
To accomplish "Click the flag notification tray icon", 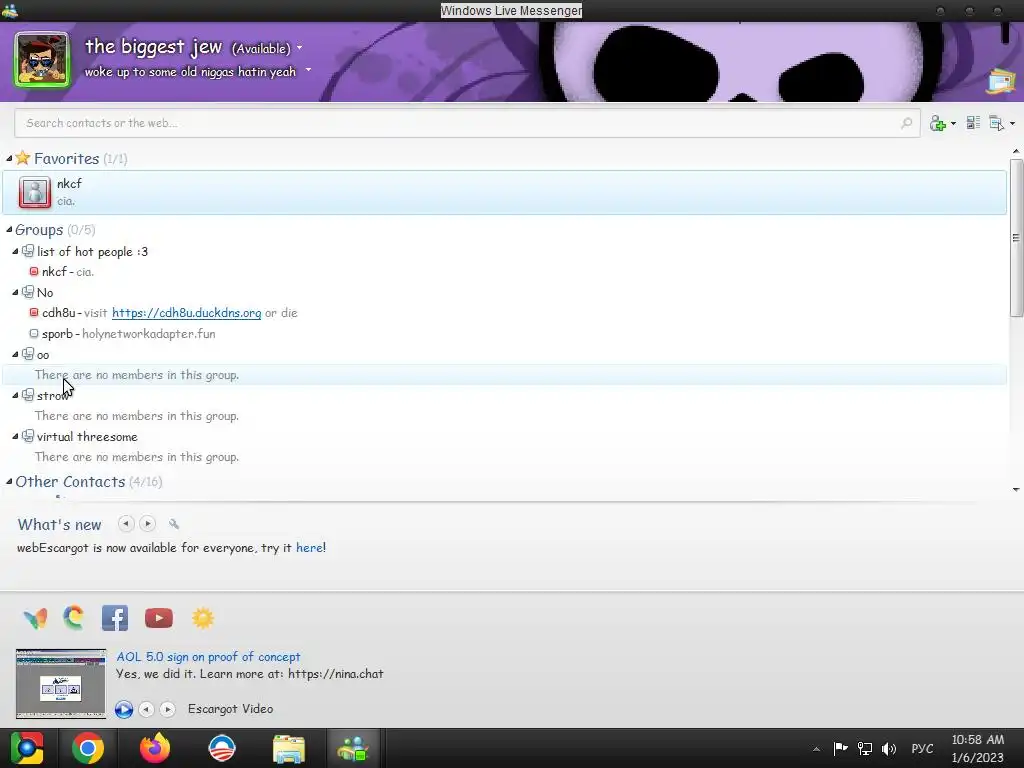I will coord(840,748).
